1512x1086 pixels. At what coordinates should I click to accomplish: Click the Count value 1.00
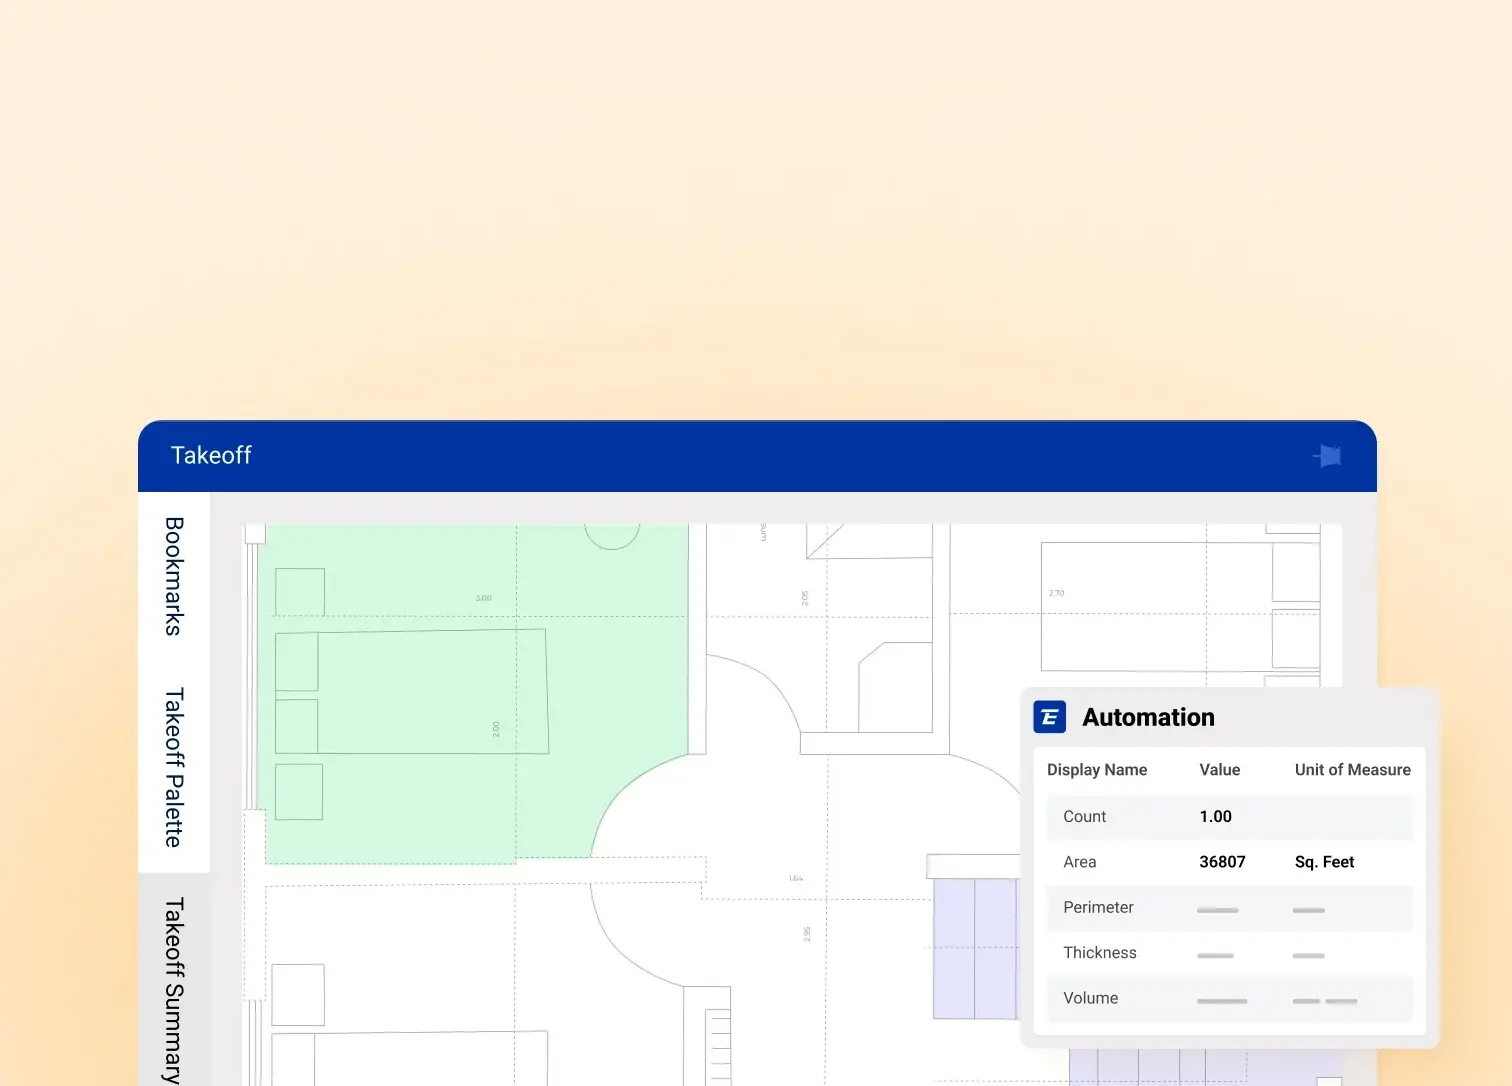click(x=1215, y=817)
